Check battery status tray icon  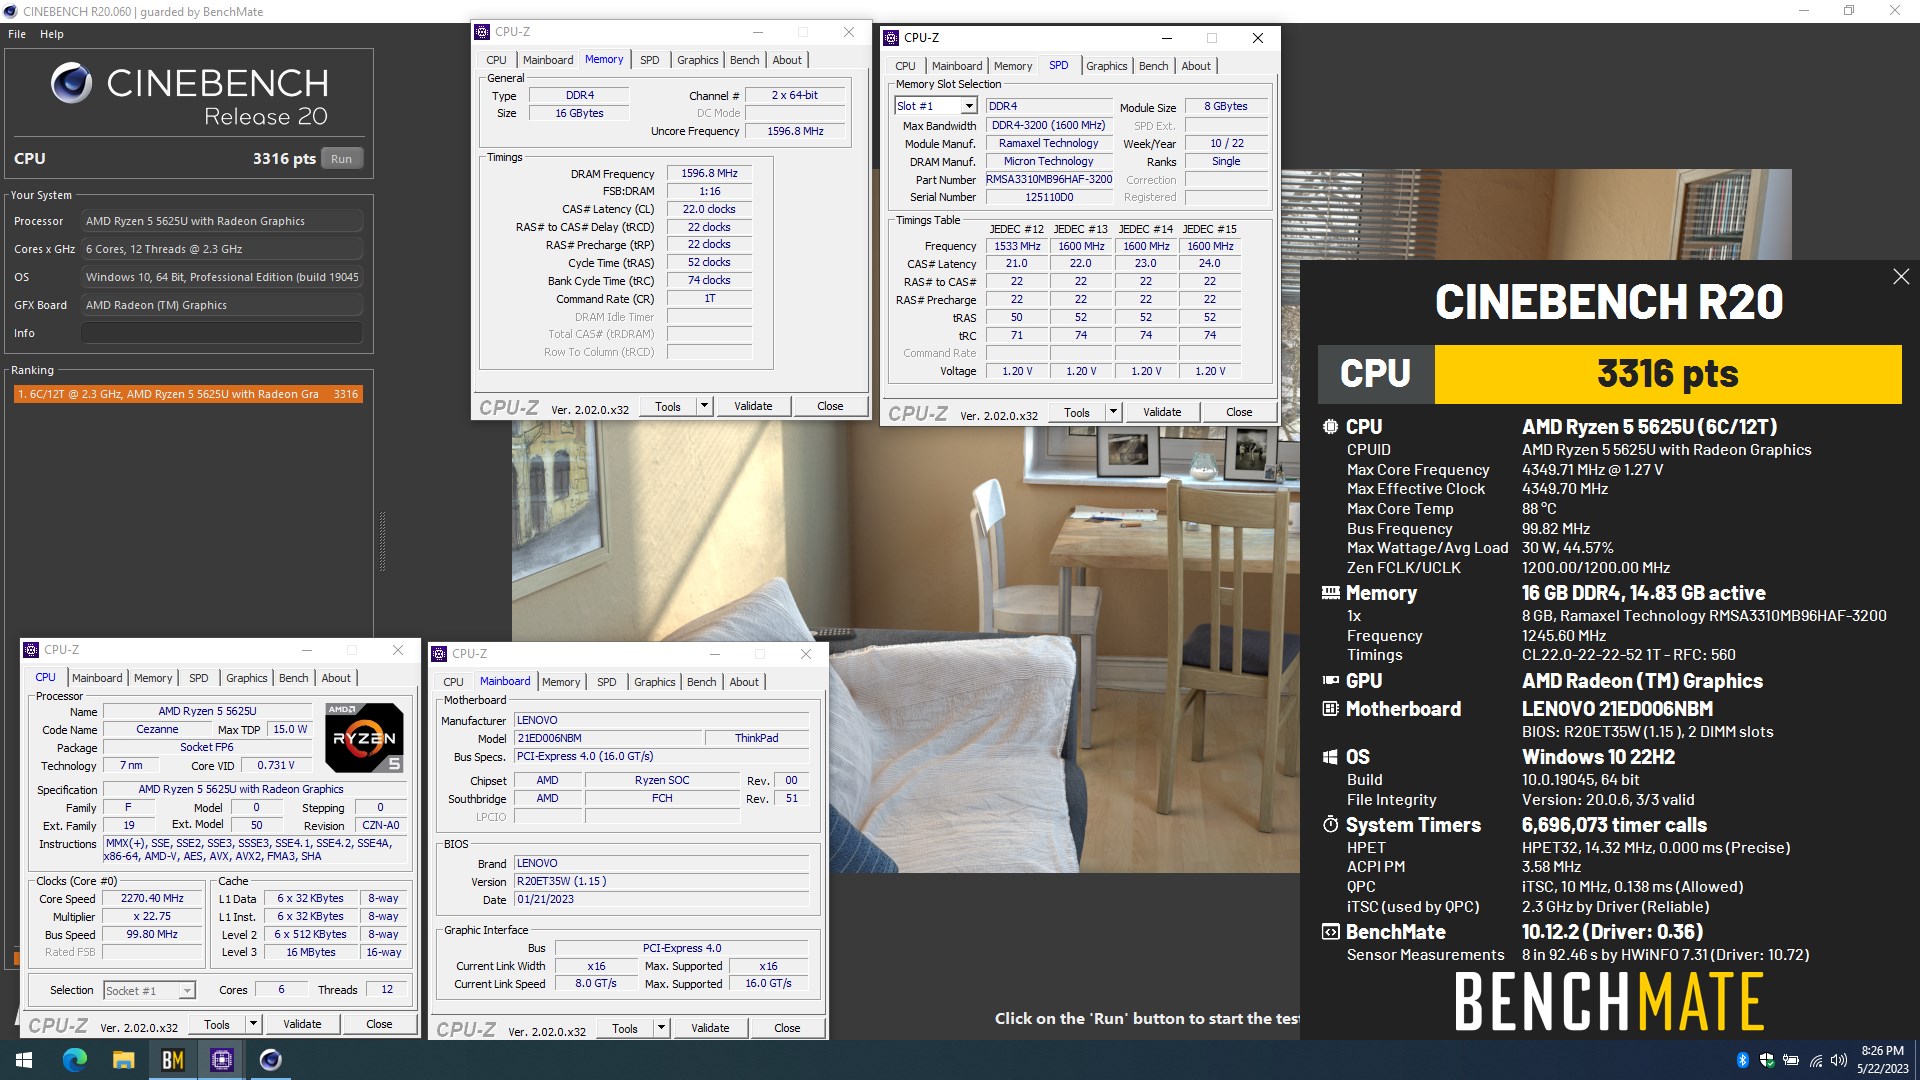1791,1060
